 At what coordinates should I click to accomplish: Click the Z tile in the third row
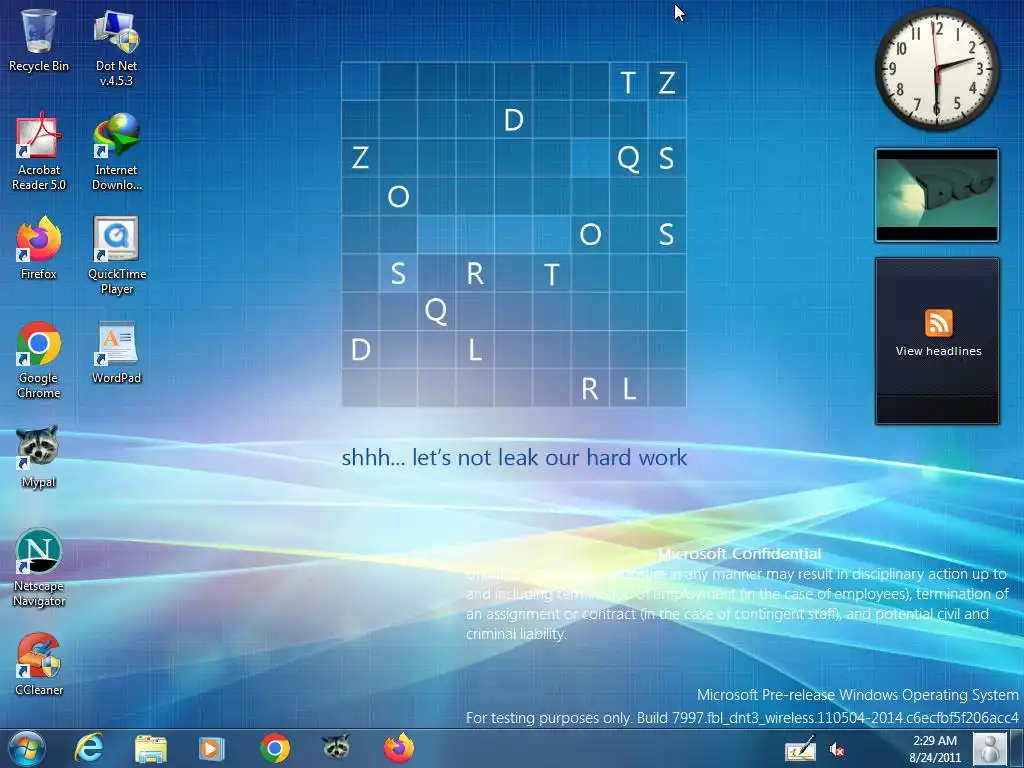tap(360, 158)
